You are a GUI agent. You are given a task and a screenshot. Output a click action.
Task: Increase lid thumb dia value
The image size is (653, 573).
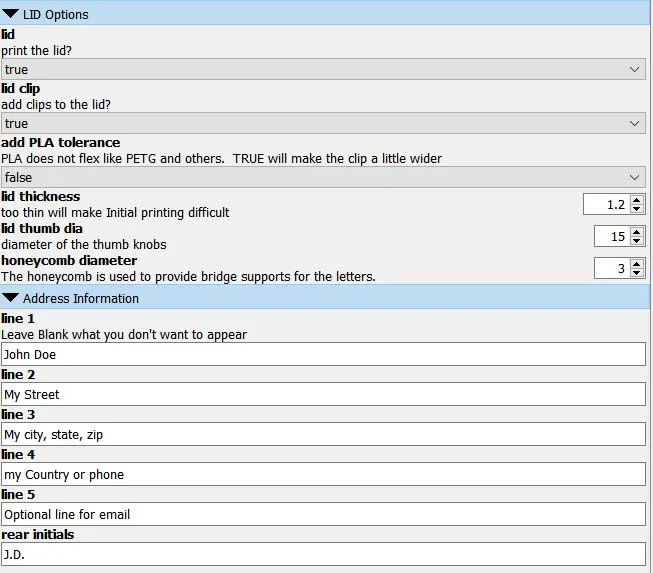[637, 232]
